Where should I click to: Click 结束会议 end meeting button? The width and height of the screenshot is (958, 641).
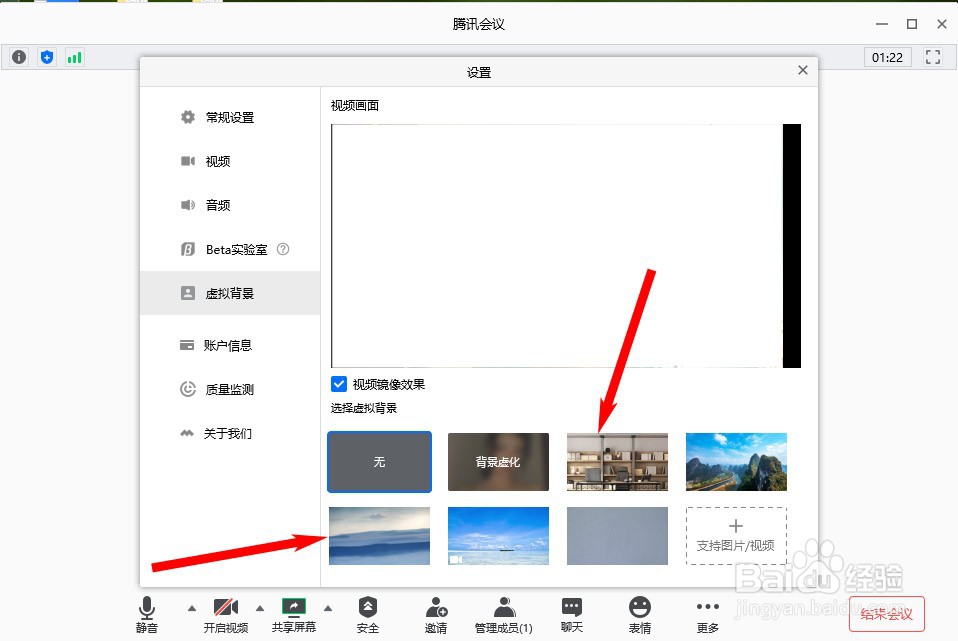pyautogui.click(x=887, y=614)
